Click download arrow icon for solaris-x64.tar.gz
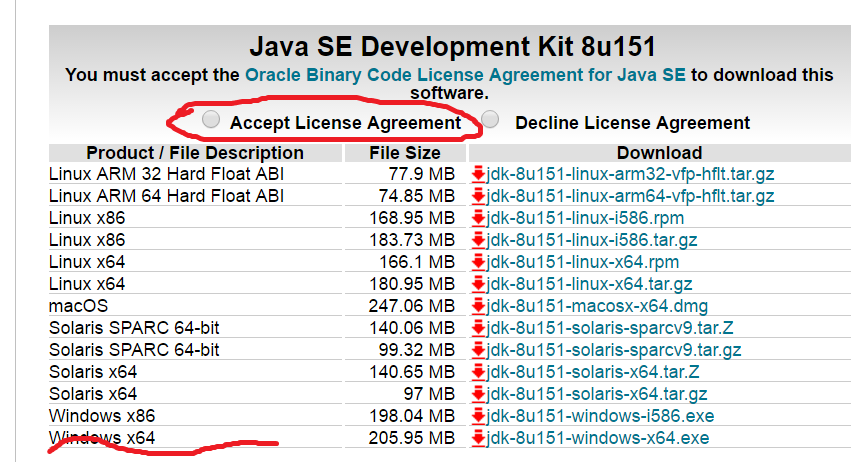This screenshot has width=861, height=462. [x=478, y=394]
